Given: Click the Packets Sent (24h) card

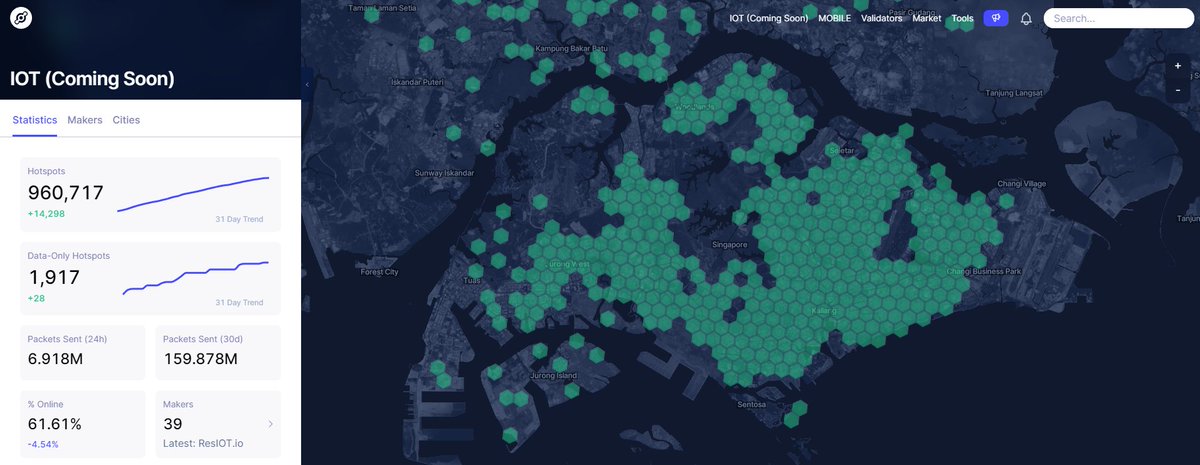Looking at the screenshot, I should (83, 352).
